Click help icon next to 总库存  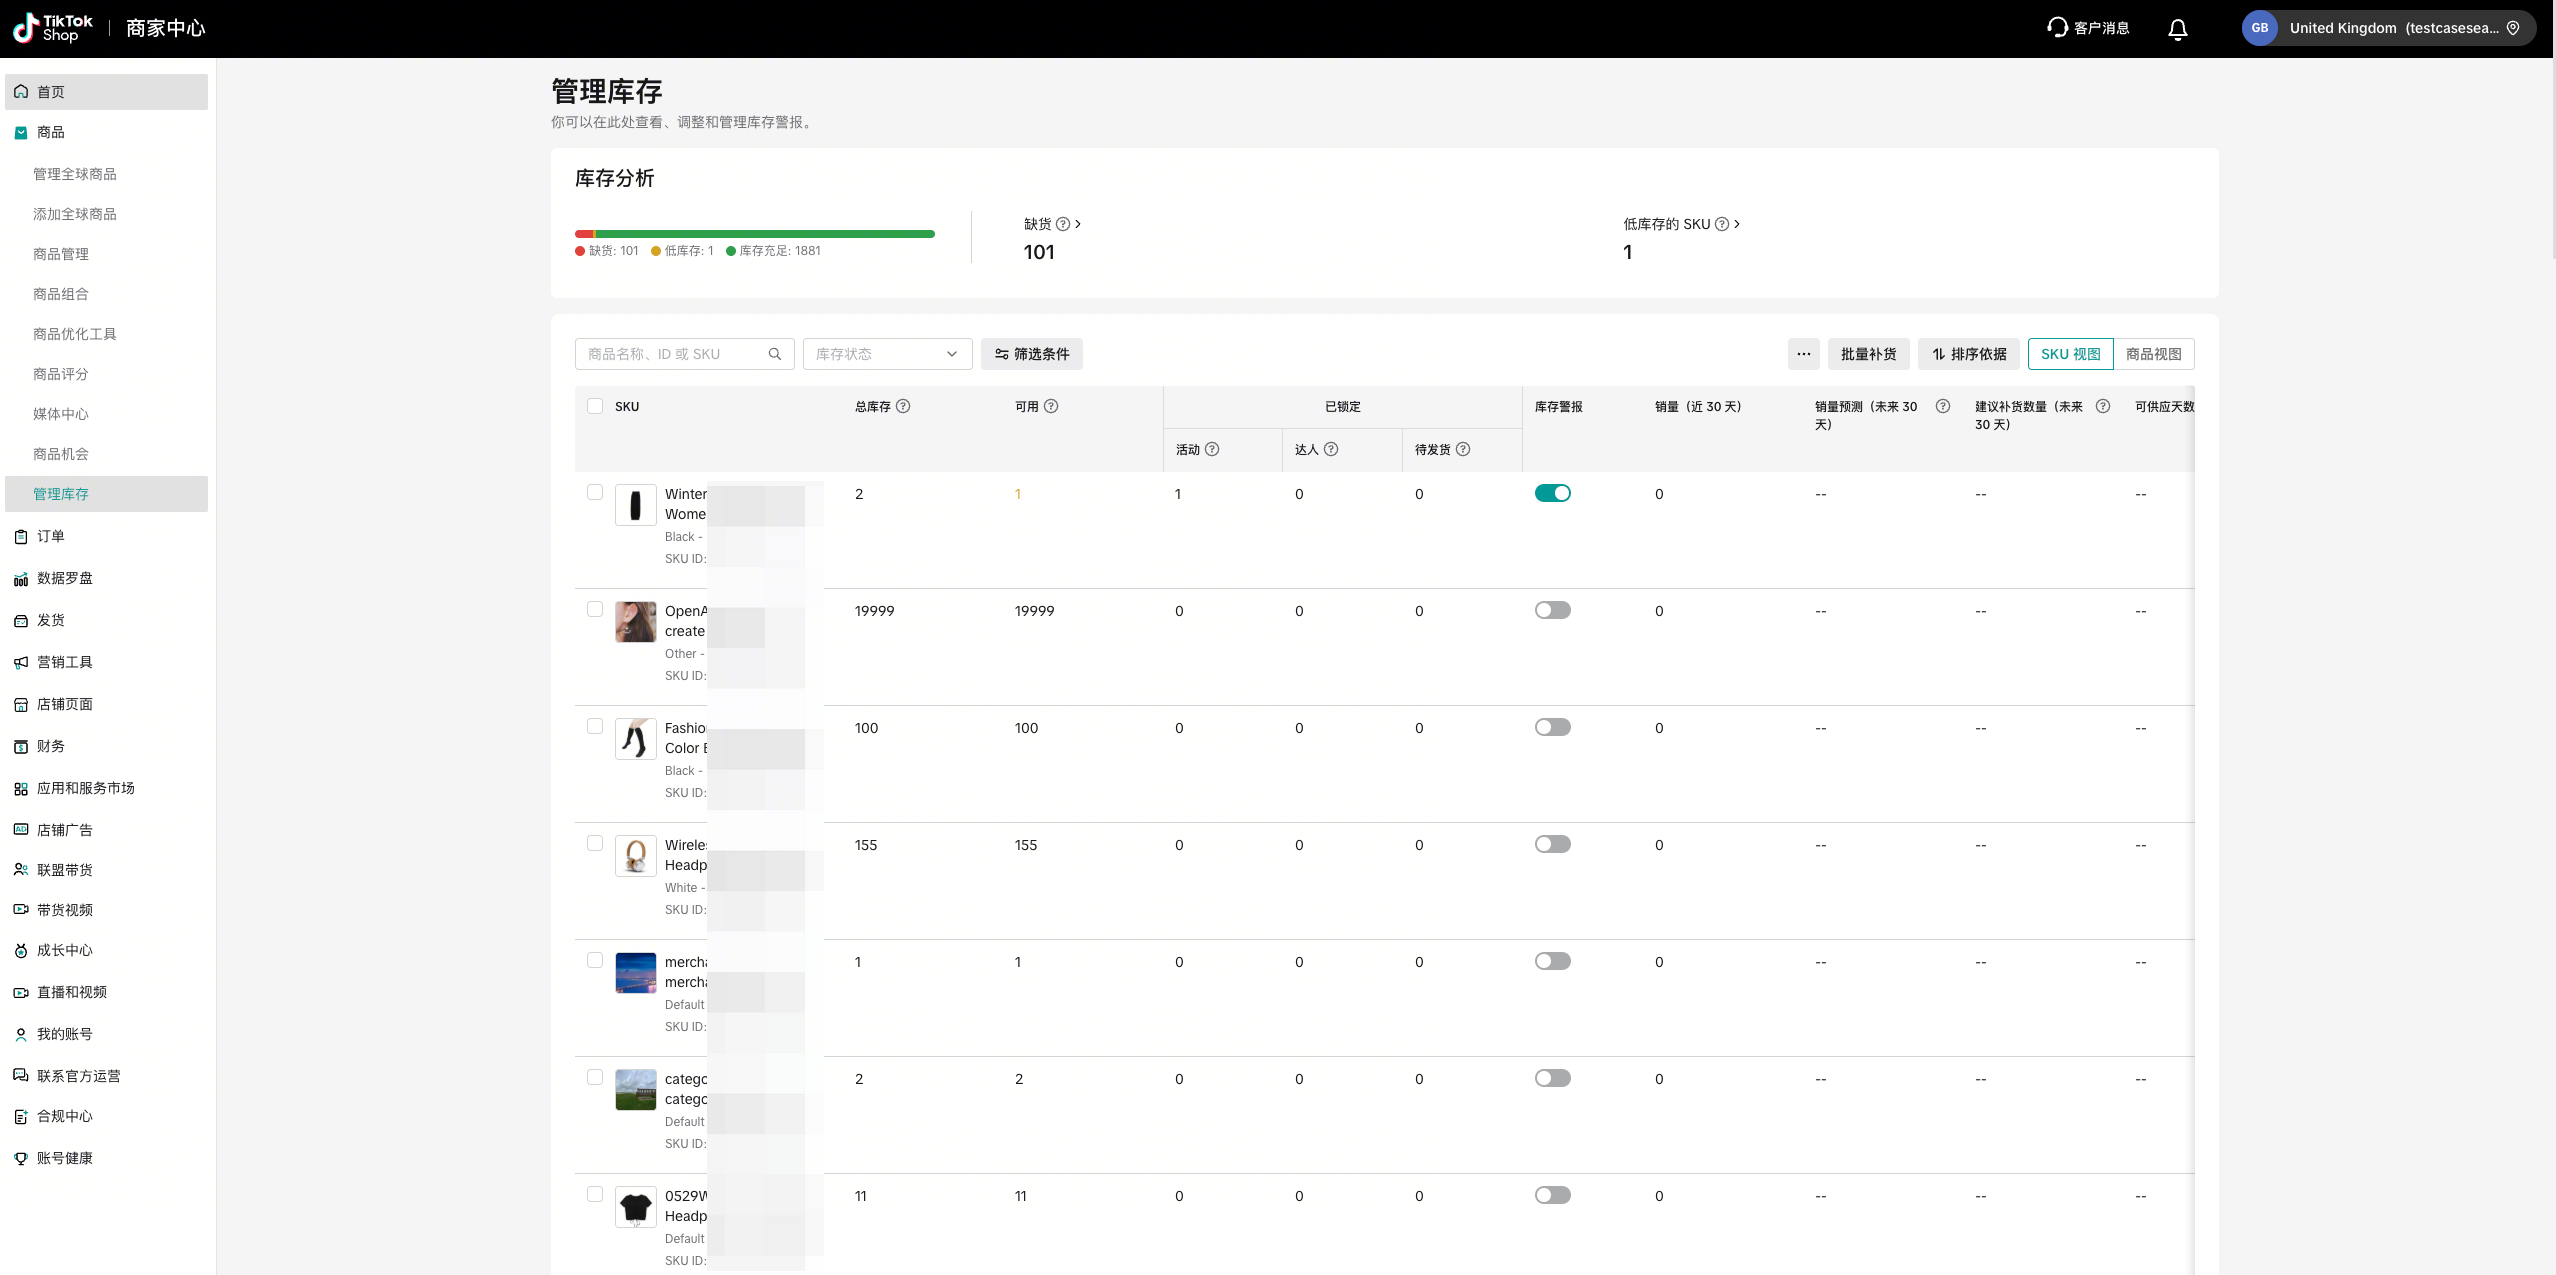click(x=903, y=406)
